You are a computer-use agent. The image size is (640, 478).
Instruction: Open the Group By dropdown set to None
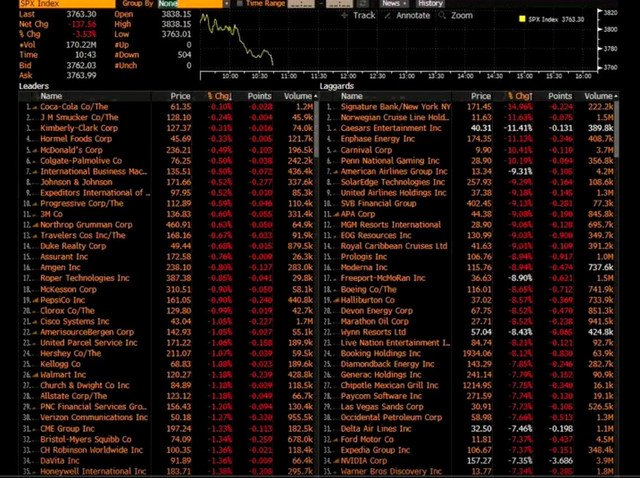pos(194,4)
